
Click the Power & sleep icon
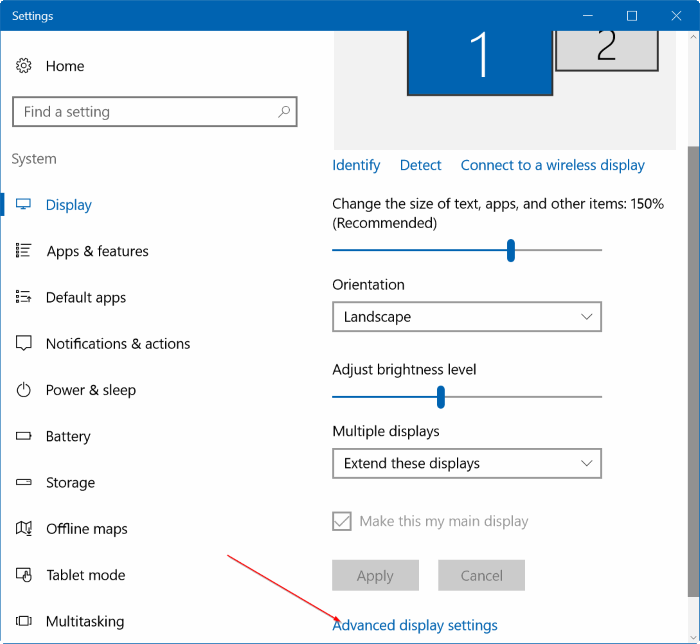[x=23, y=390]
